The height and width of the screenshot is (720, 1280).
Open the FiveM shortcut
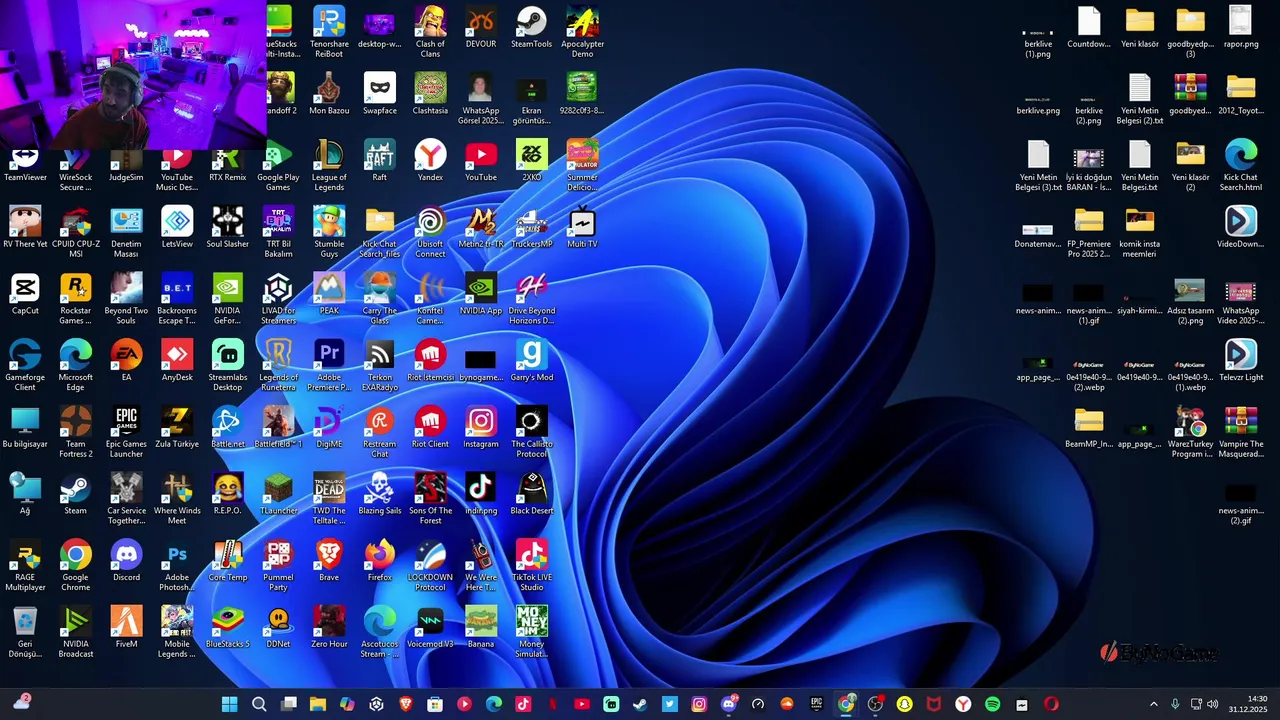[126, 628]
